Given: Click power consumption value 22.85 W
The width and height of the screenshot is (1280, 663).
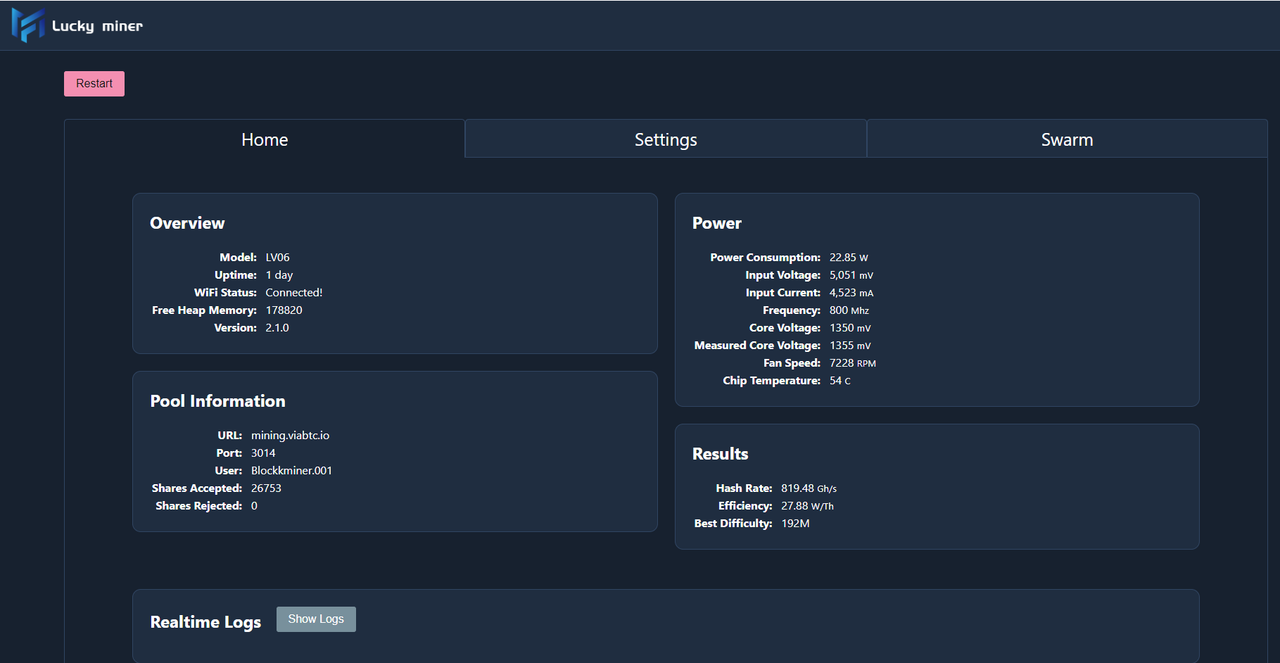Looking at the screenshot, I should tap(849, 258).
